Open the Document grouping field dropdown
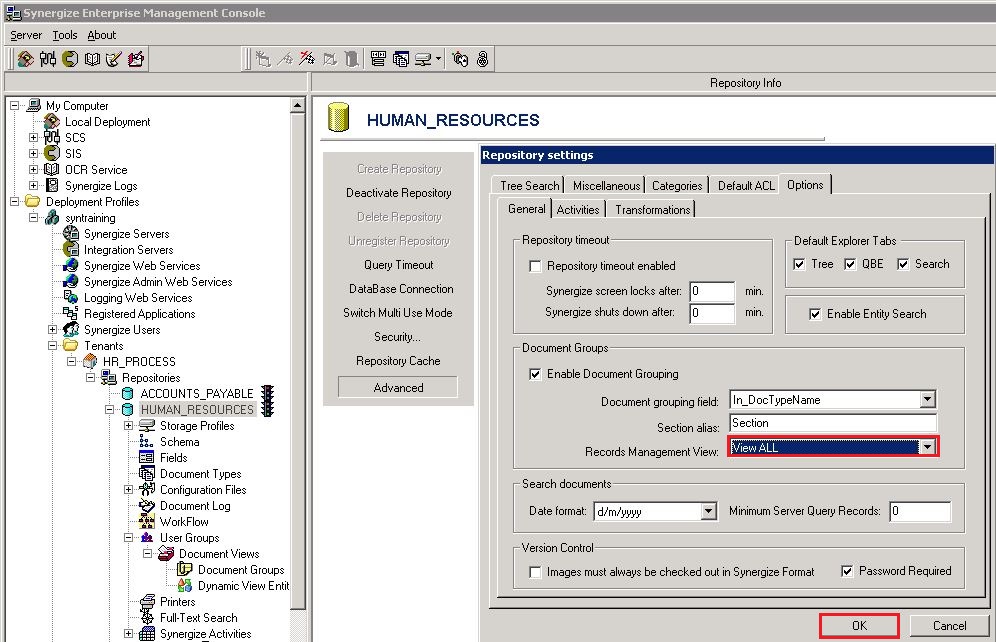Screen dimensions: 996x642 [x=927, y=399]
